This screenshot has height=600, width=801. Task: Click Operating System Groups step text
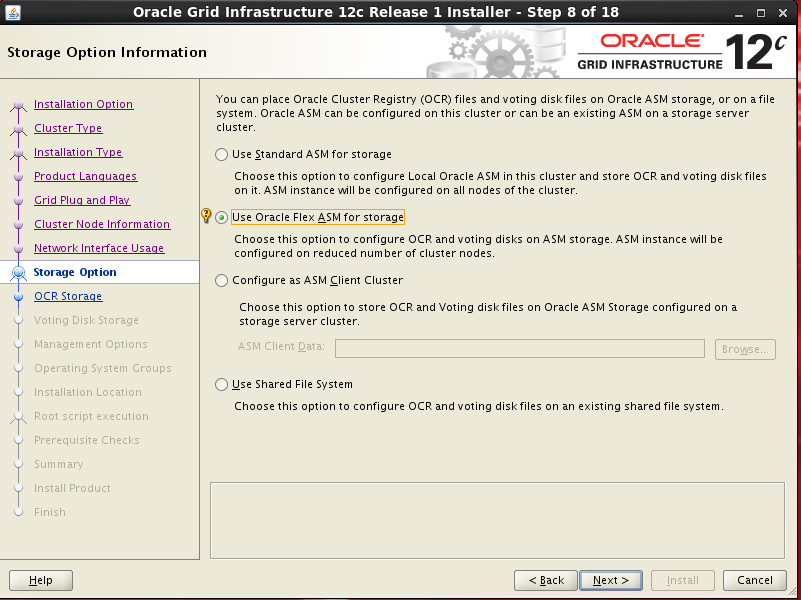point(103,368)
